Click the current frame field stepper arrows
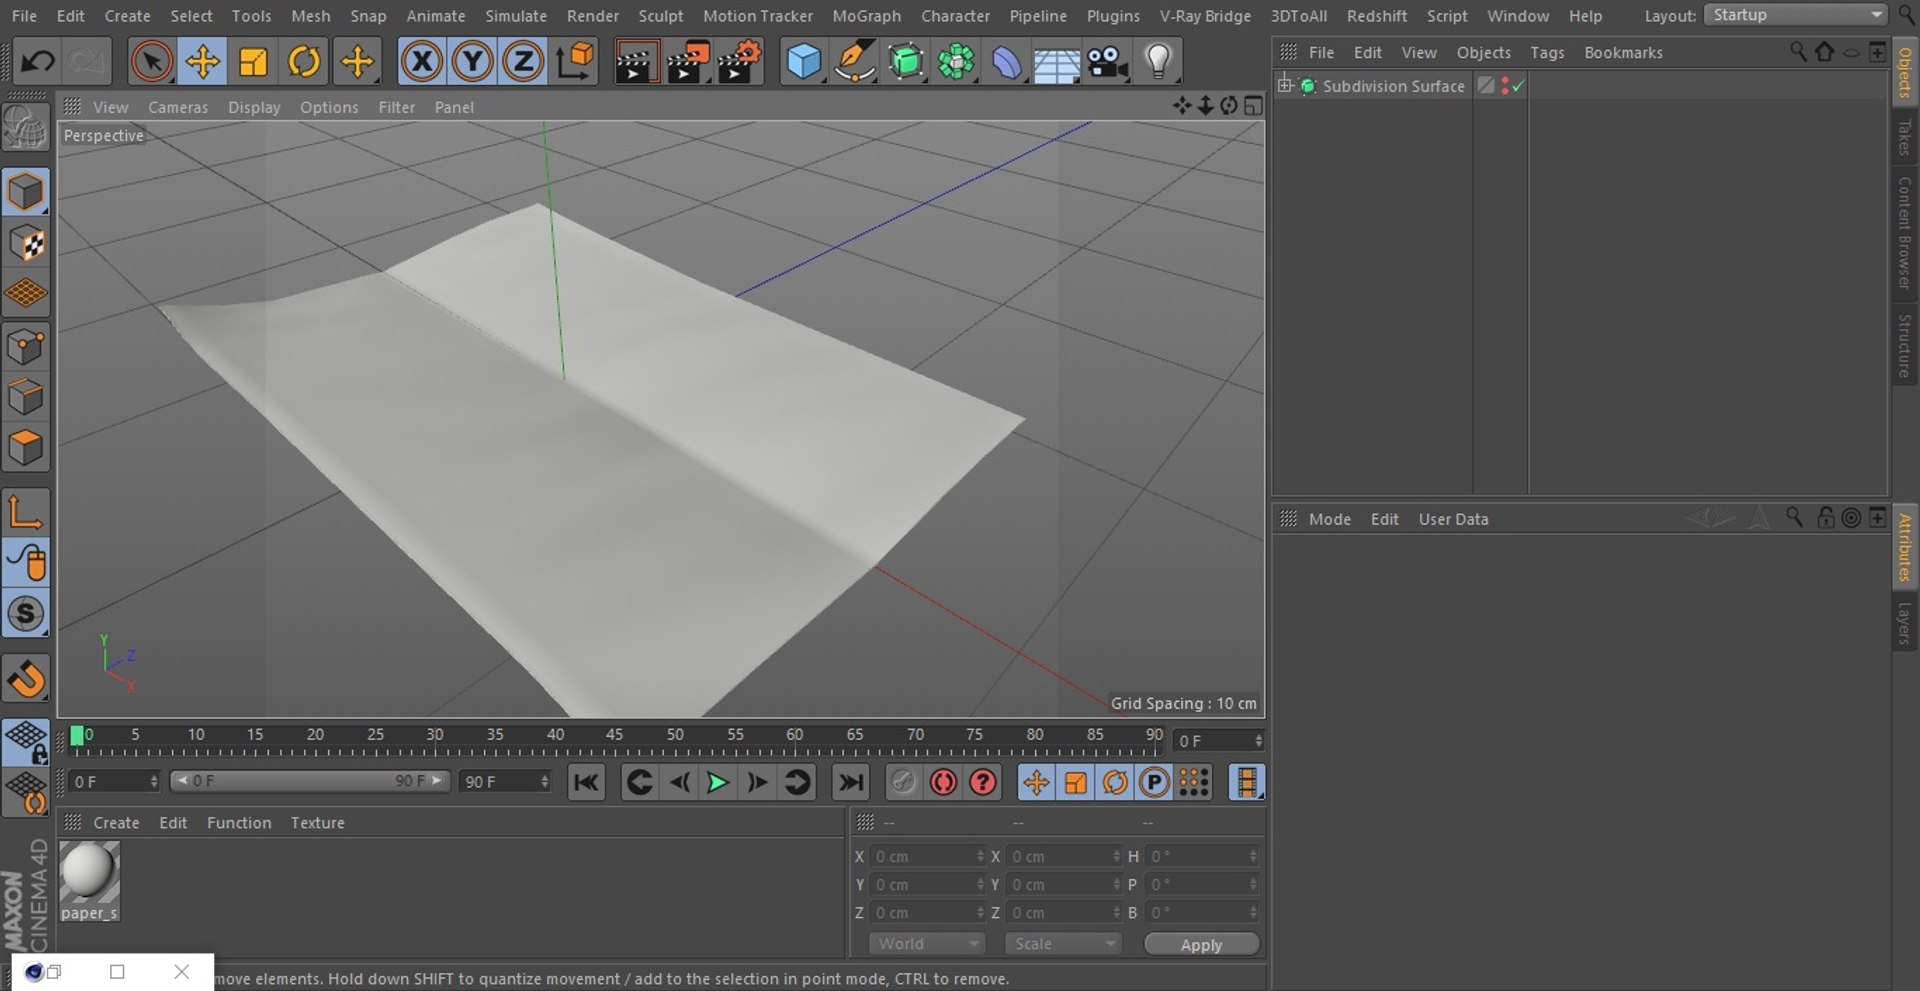The image size is (1920, 991). [x=1258, y=741]
